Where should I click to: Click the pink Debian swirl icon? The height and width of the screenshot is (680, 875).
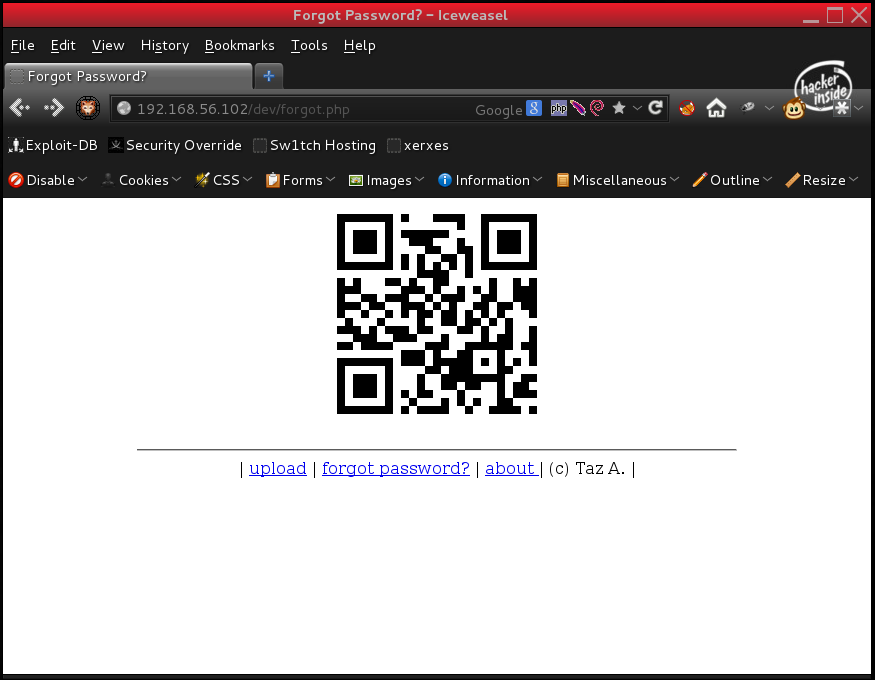tap(597, 108)
